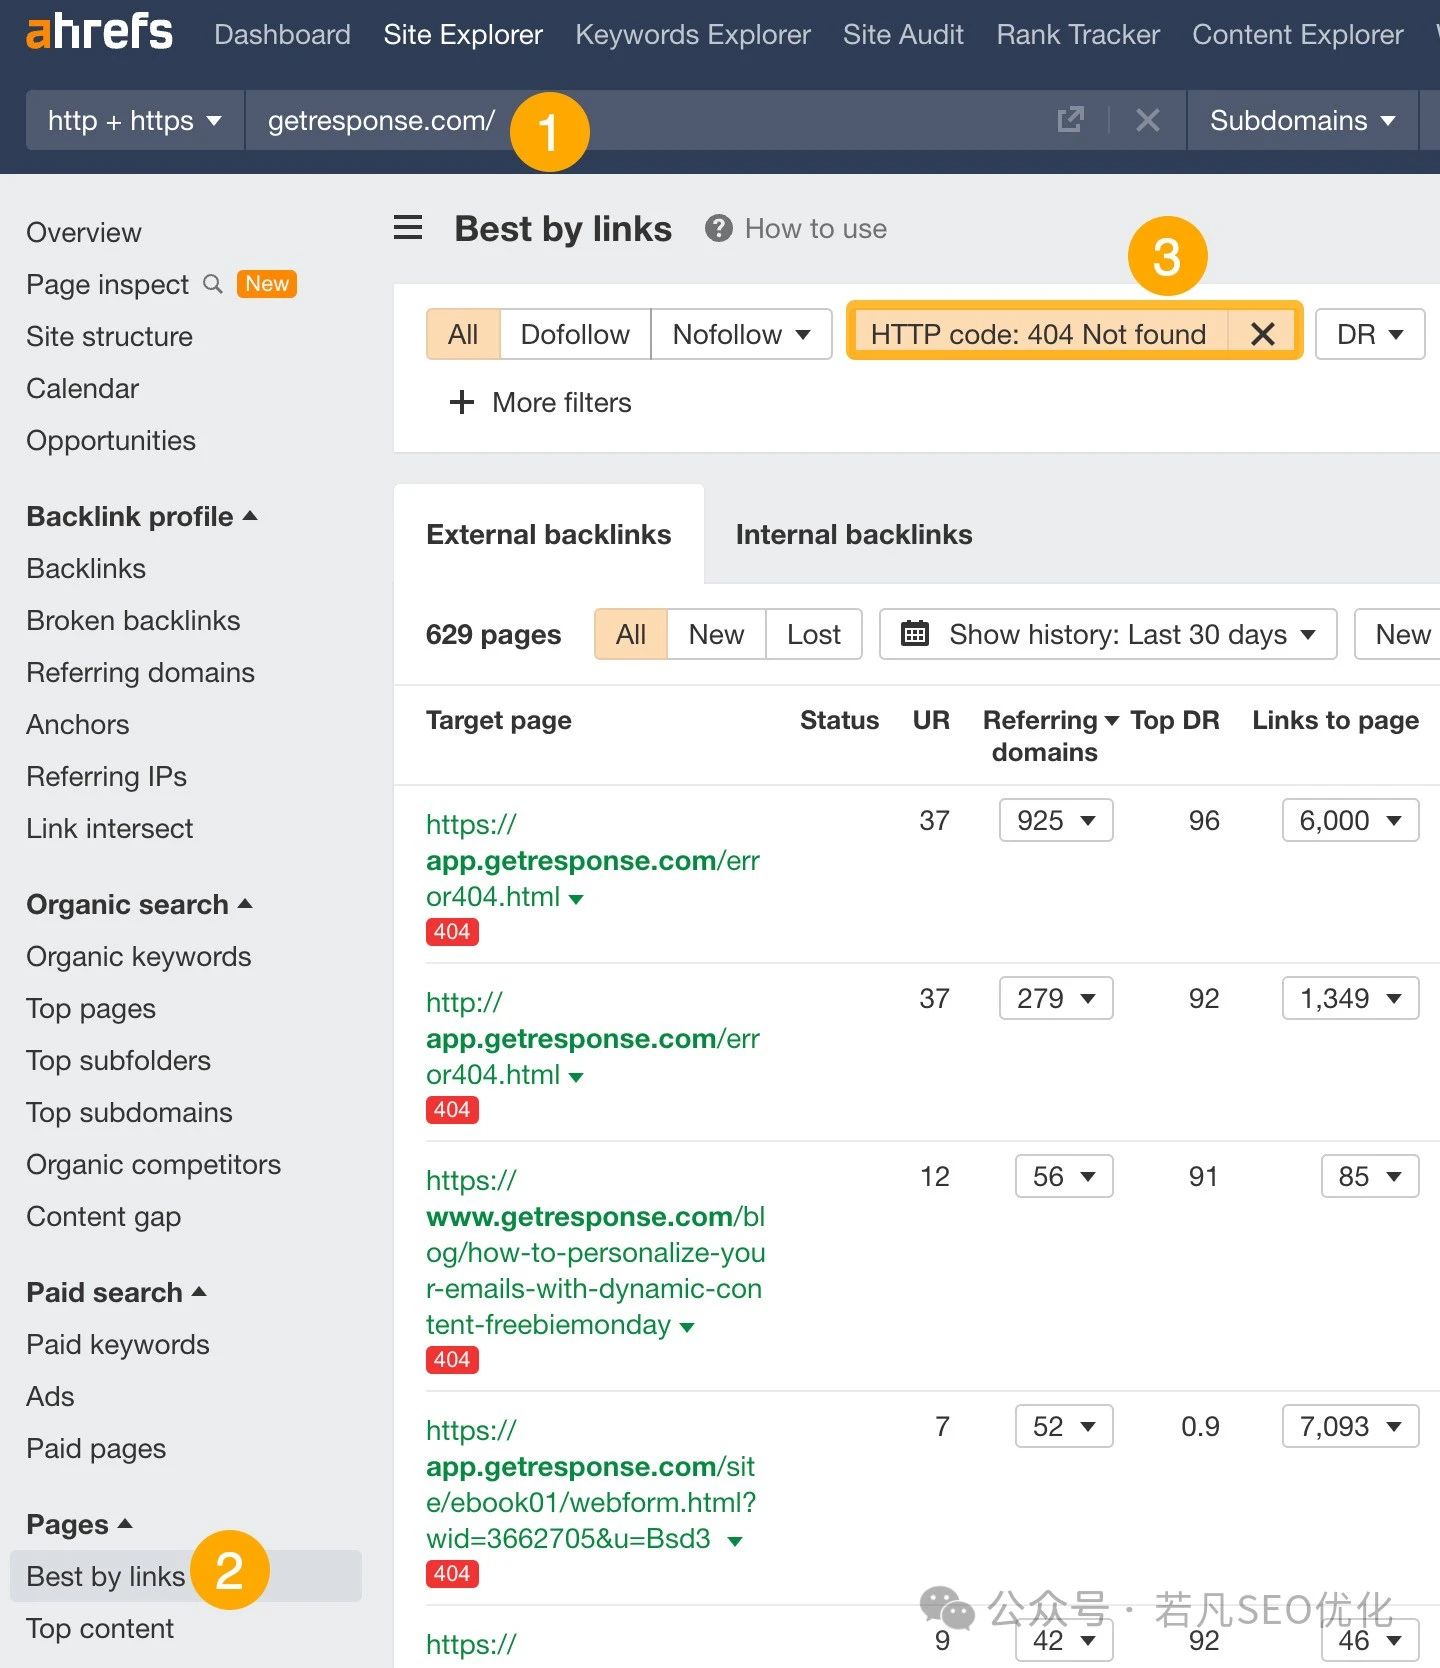Screen dimensions: 1440x1668
Task: Open Referring domains in the sidebar
Action: pos(140,672)
